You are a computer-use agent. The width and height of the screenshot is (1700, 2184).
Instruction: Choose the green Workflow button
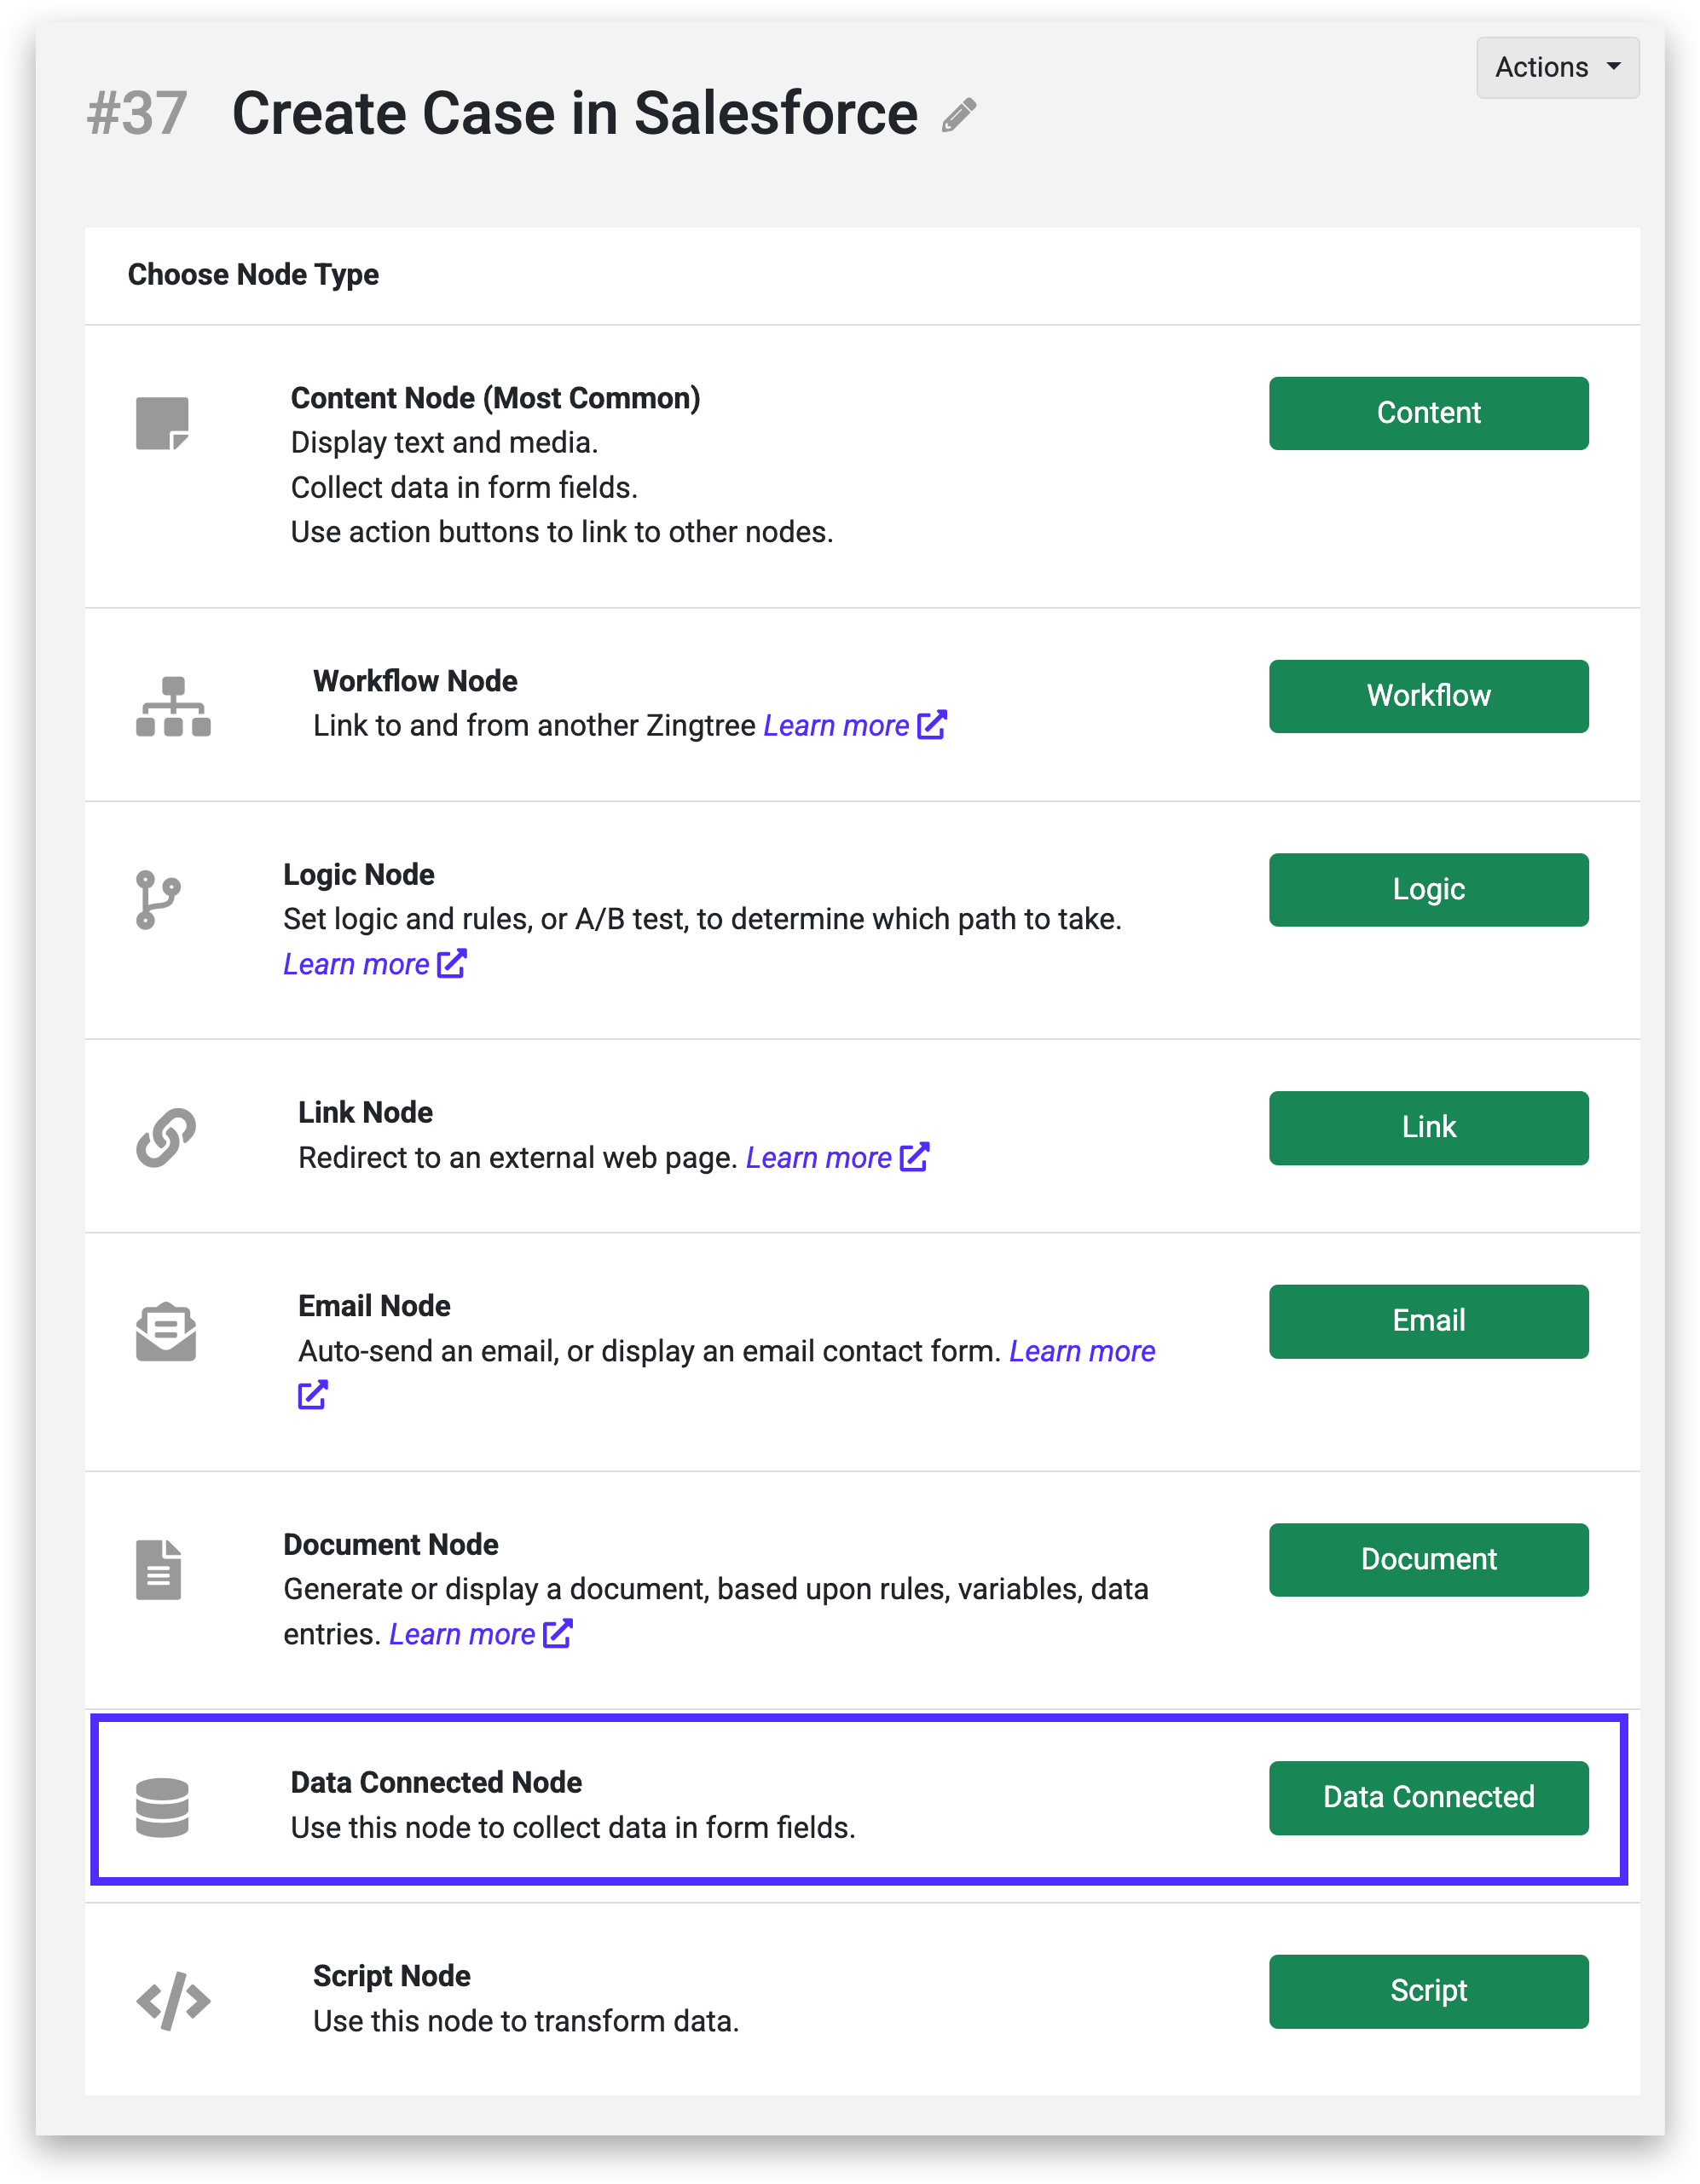(1428, 696)
